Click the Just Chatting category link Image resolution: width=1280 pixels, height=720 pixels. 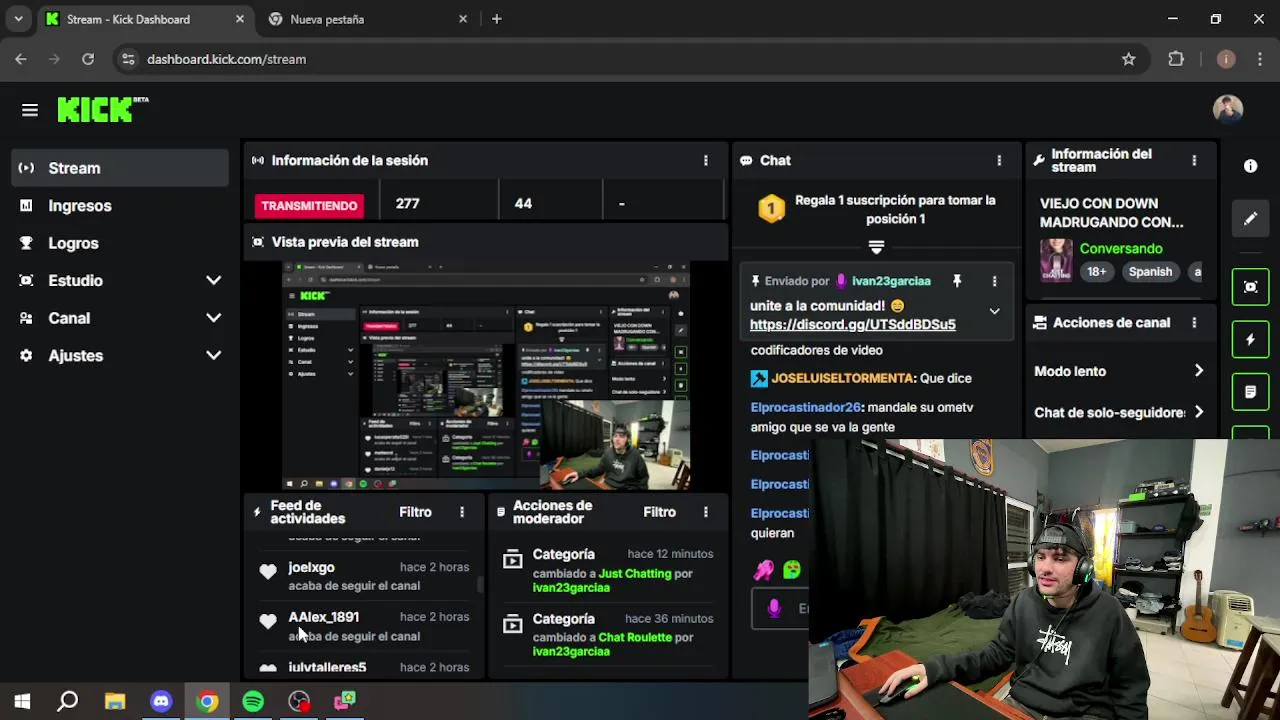(x=635, y=574)
